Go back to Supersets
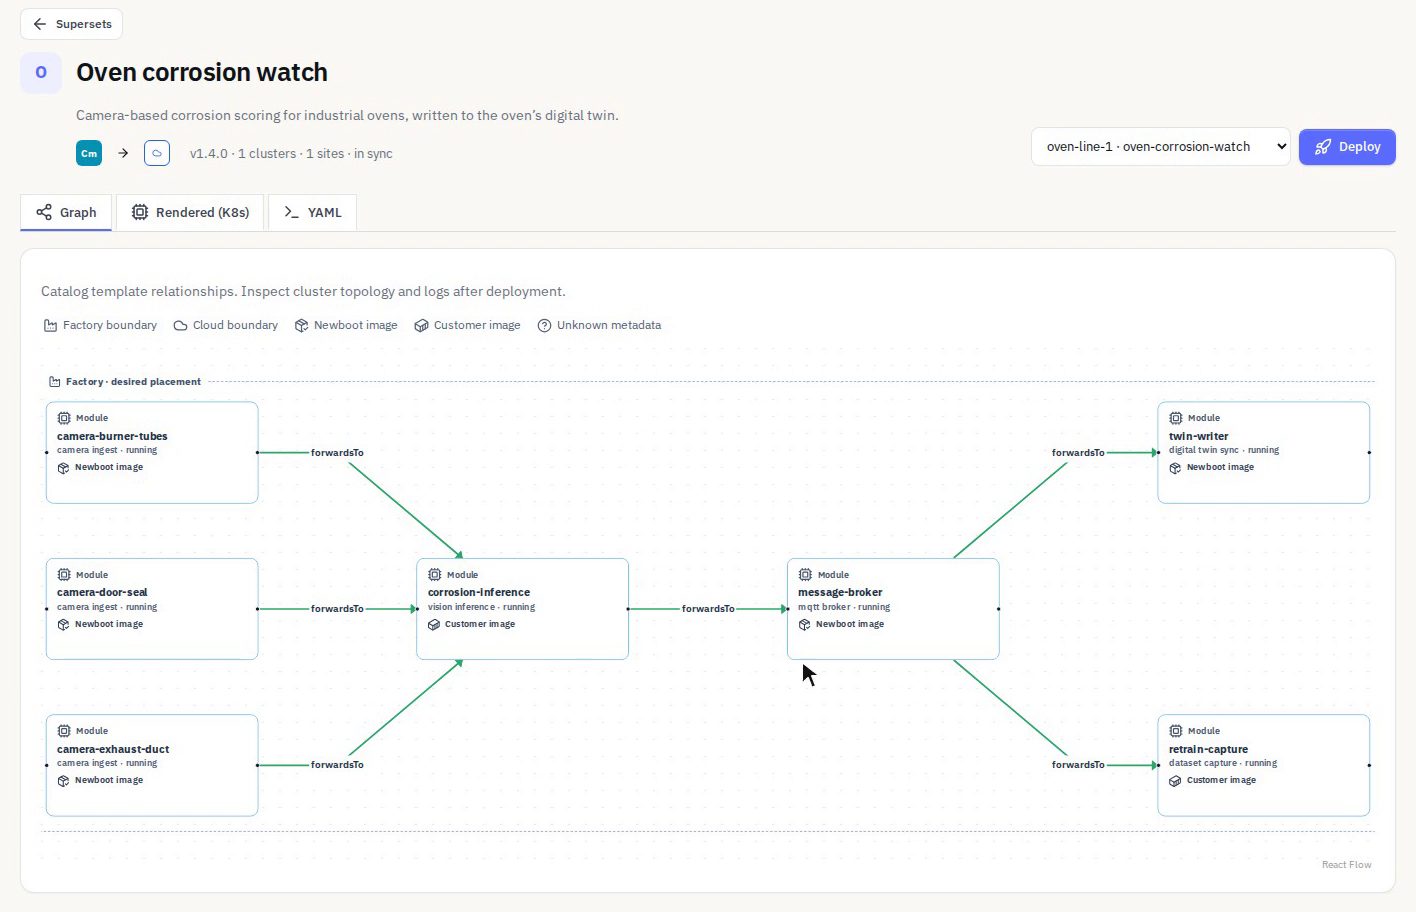 pos(71,24)
